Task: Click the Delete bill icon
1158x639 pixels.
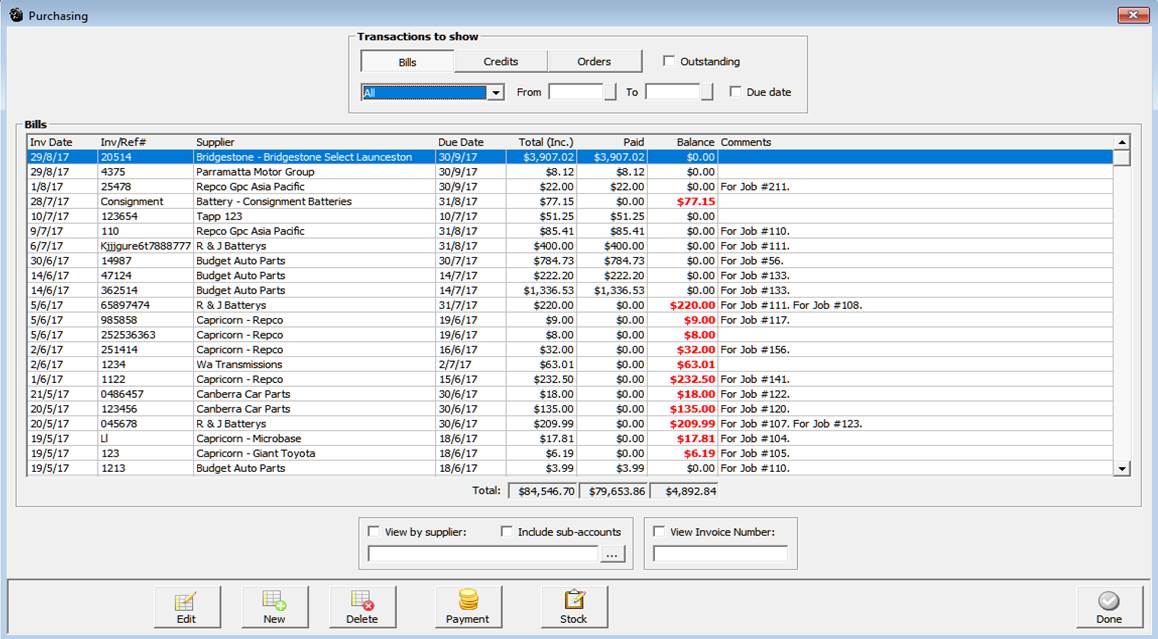Action: coord(362,607)
